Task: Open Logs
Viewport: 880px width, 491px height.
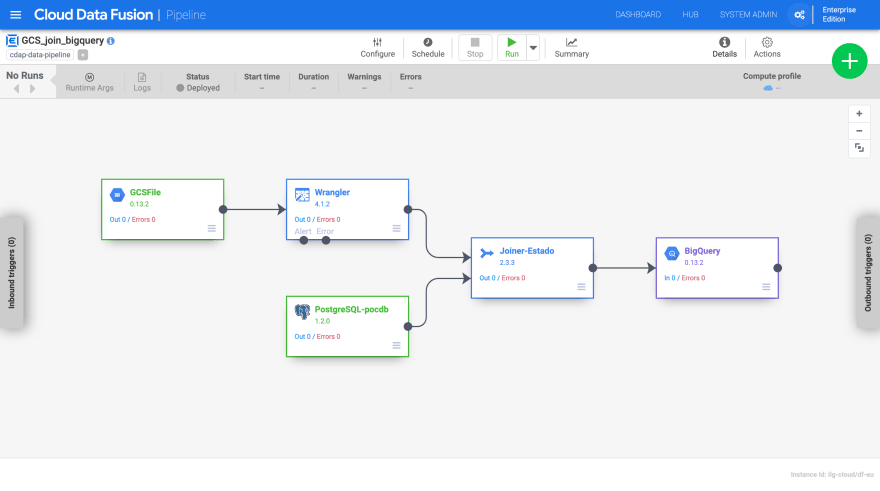Action: [x=142, y=82]
